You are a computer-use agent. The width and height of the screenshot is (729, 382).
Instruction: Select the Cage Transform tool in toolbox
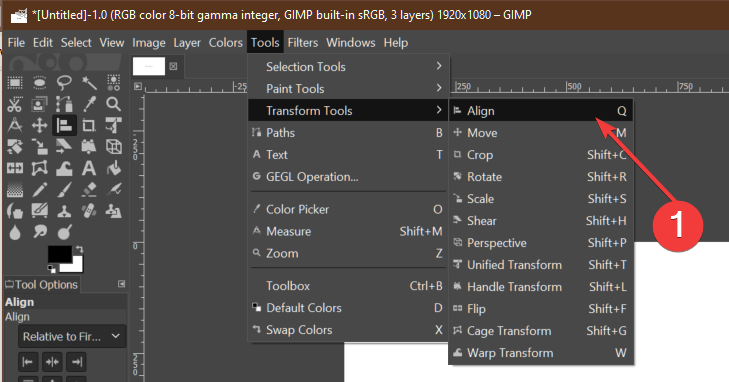[x=40, y=168]
